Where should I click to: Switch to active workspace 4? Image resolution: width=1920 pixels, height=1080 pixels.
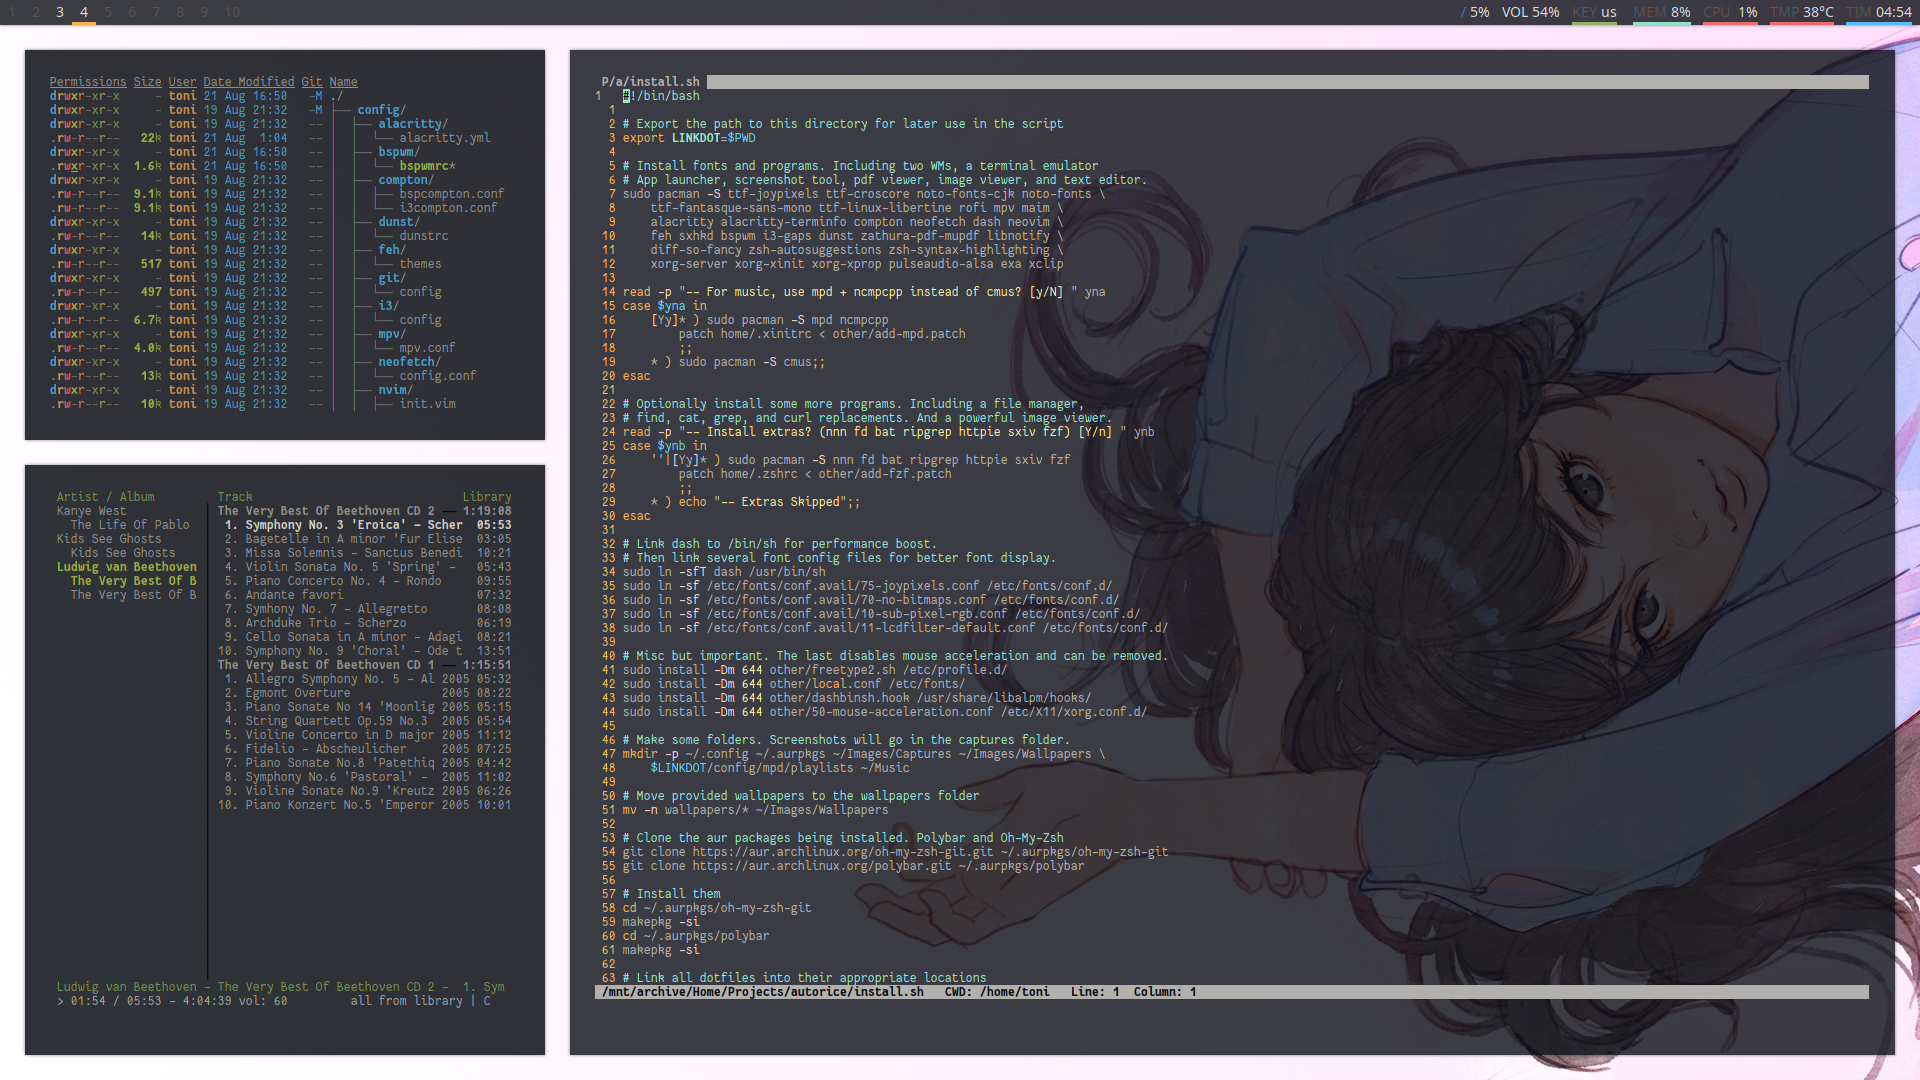point(84,12)
